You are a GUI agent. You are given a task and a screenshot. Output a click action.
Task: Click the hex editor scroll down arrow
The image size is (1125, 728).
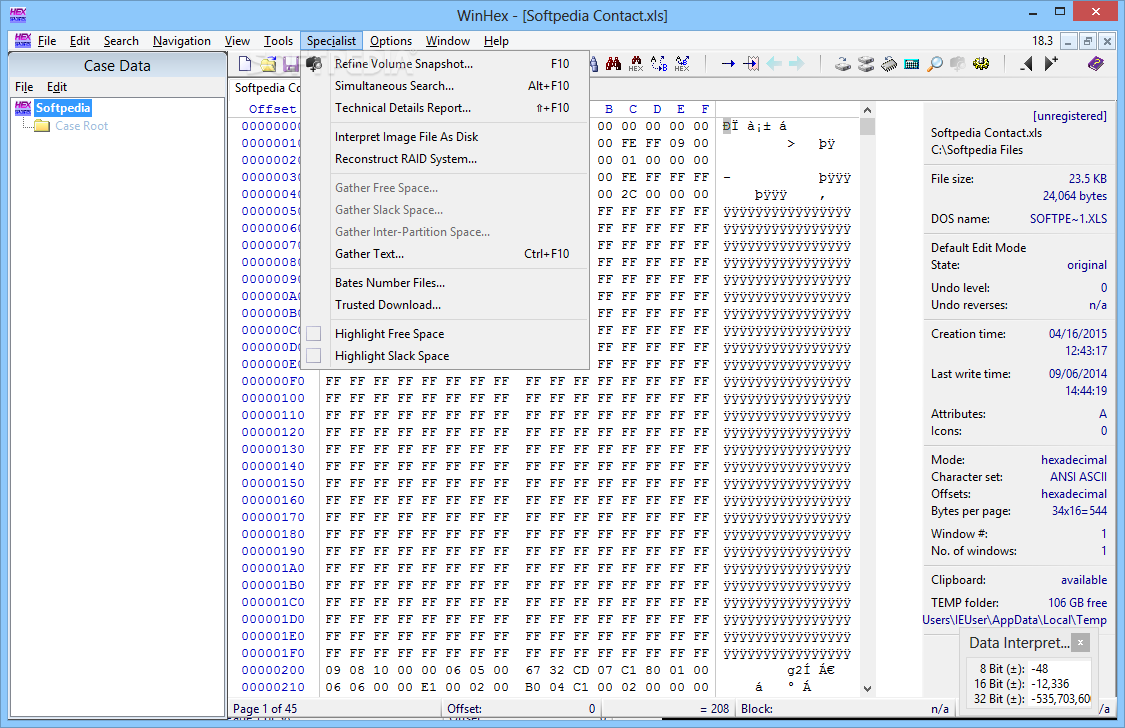pos(867,689)
